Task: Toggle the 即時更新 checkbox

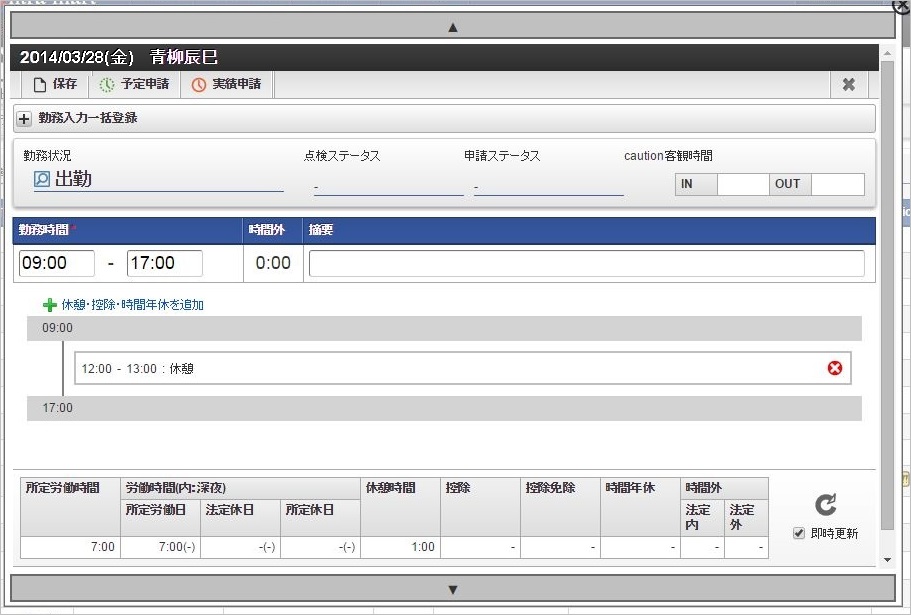Action: (x=798, y=533)
